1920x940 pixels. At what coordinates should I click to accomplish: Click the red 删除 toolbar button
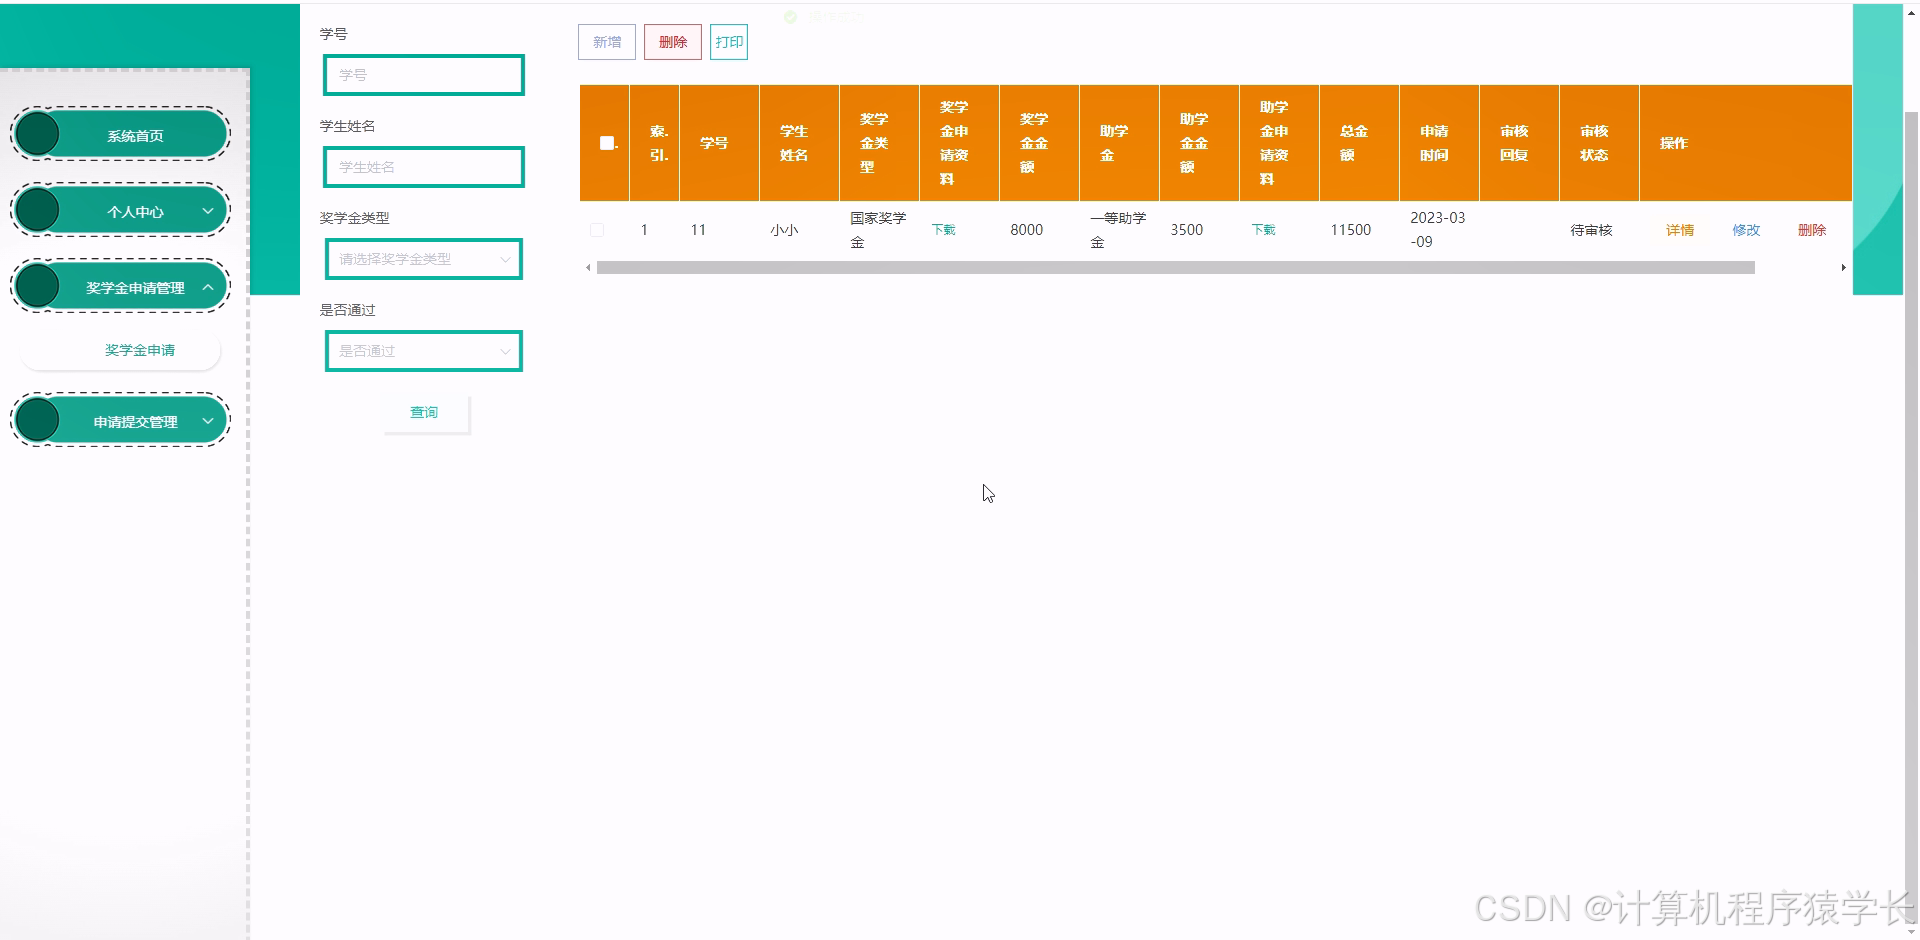tap(673, 42)
